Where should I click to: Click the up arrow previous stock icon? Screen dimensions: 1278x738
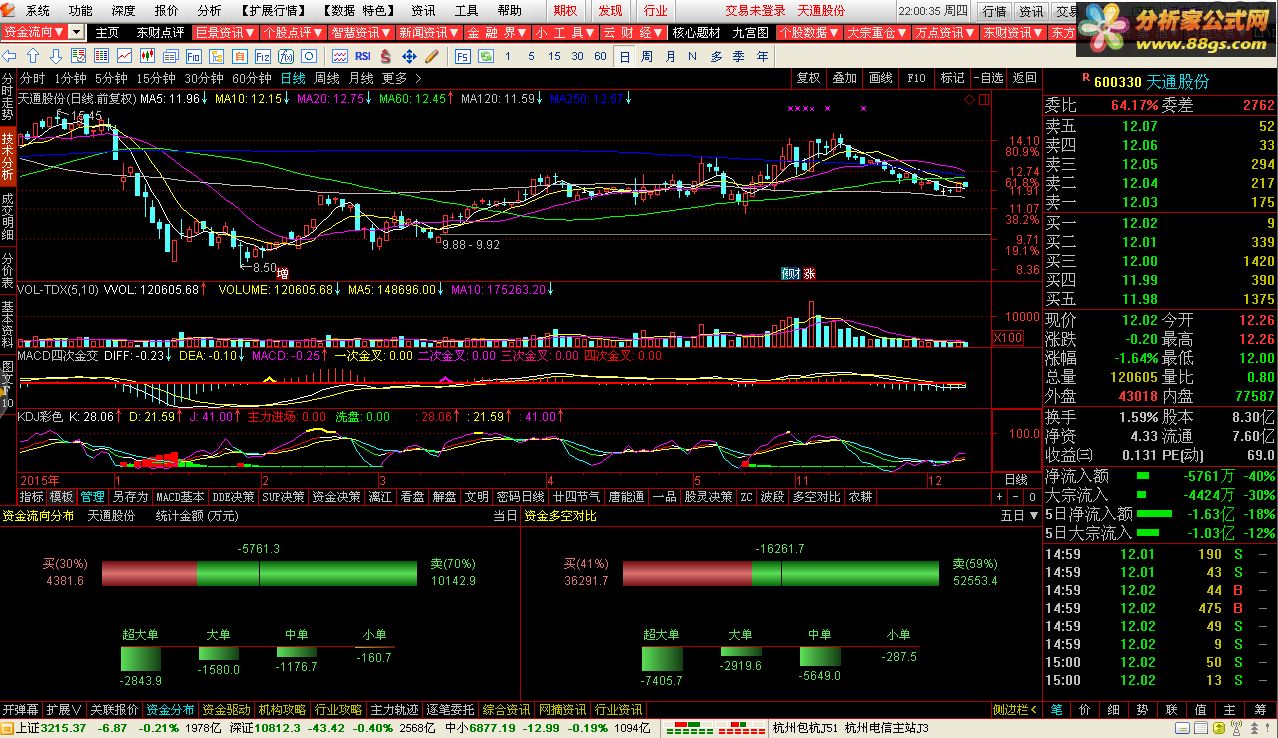tap(32, 56)
